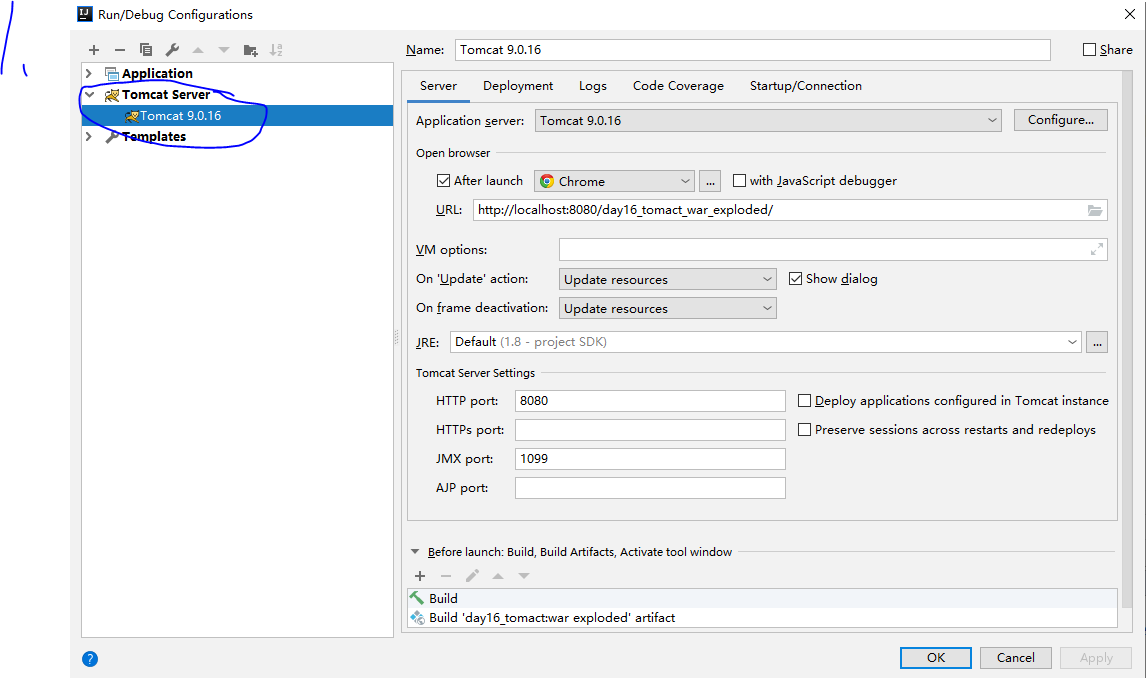Screen dimensions: 1146x678
Task: Remove before-launch task minus icon
Action: click(446, 576)
